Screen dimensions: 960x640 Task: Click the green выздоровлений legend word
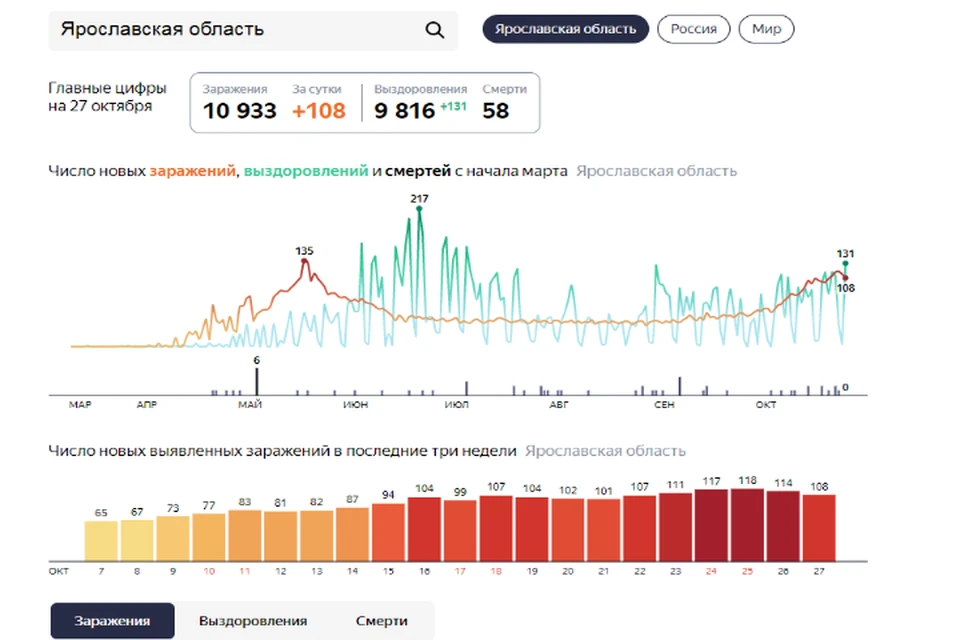pyautogui.click(x=306, y=171)
